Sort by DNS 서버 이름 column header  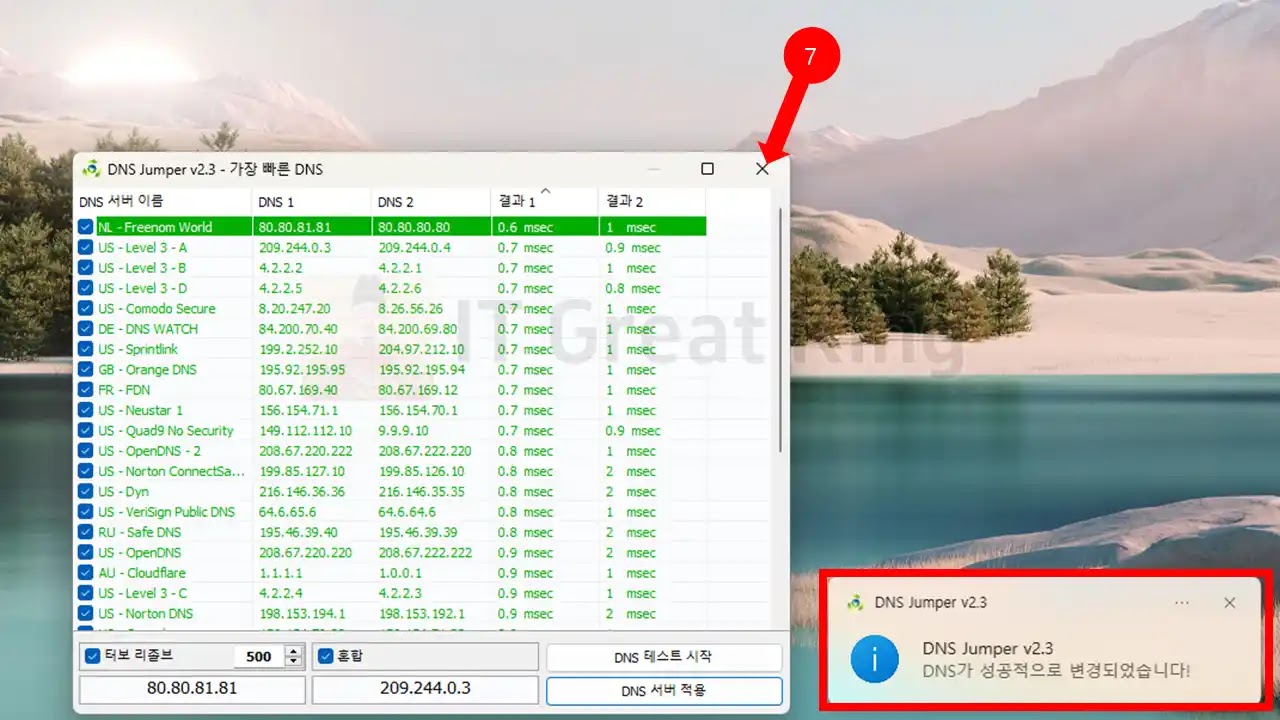(x=164, y=201)
